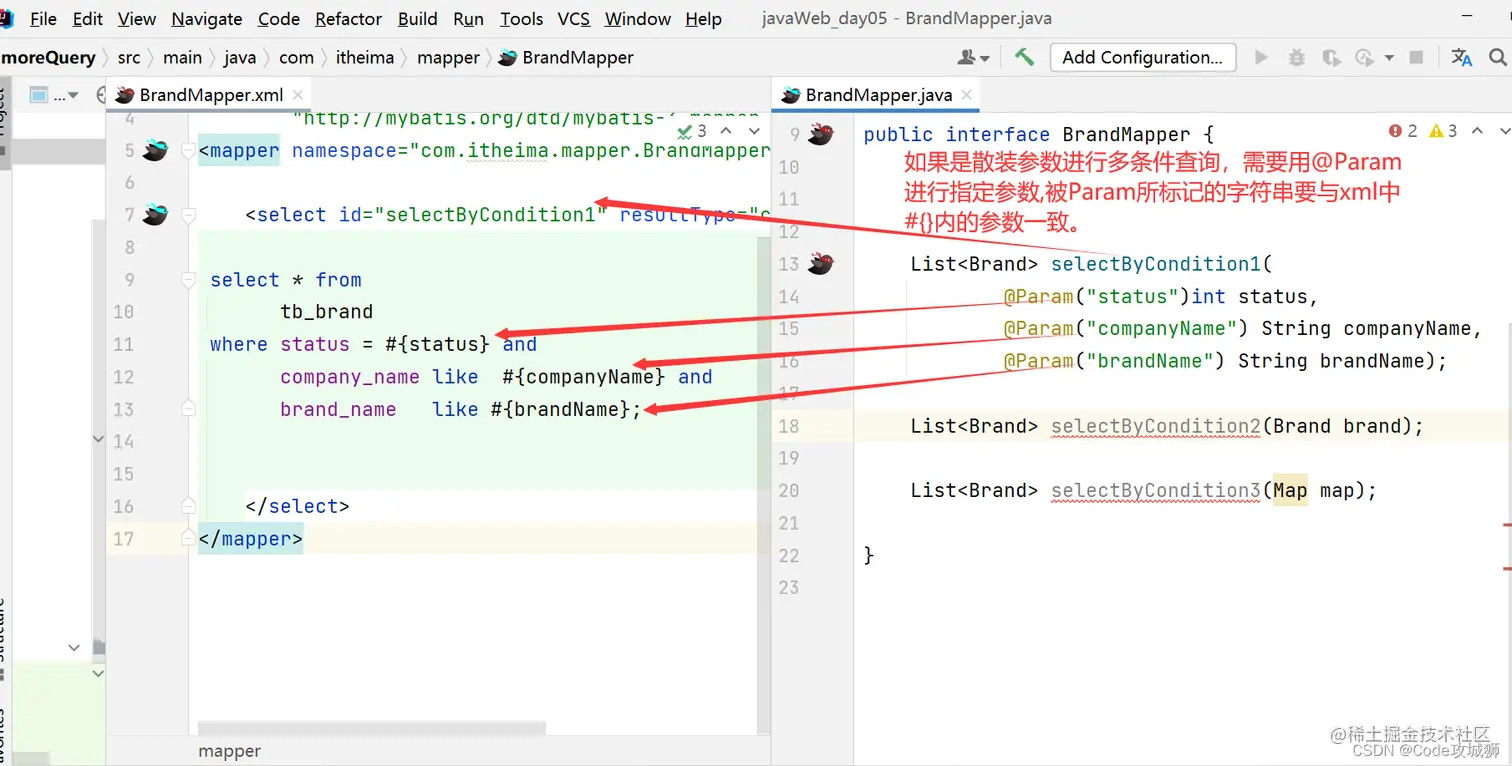The width and height of the screenshot is (1512, 766).
Task: Click the fold end marker at </select>
Action: [x=188, y=505]
